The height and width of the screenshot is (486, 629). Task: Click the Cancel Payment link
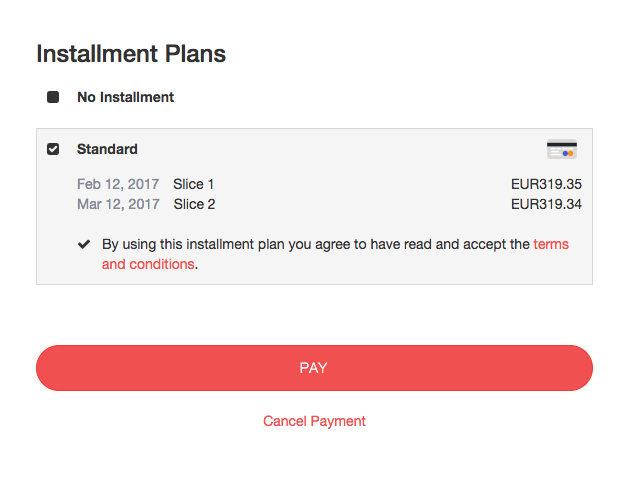tap(314, 421)
